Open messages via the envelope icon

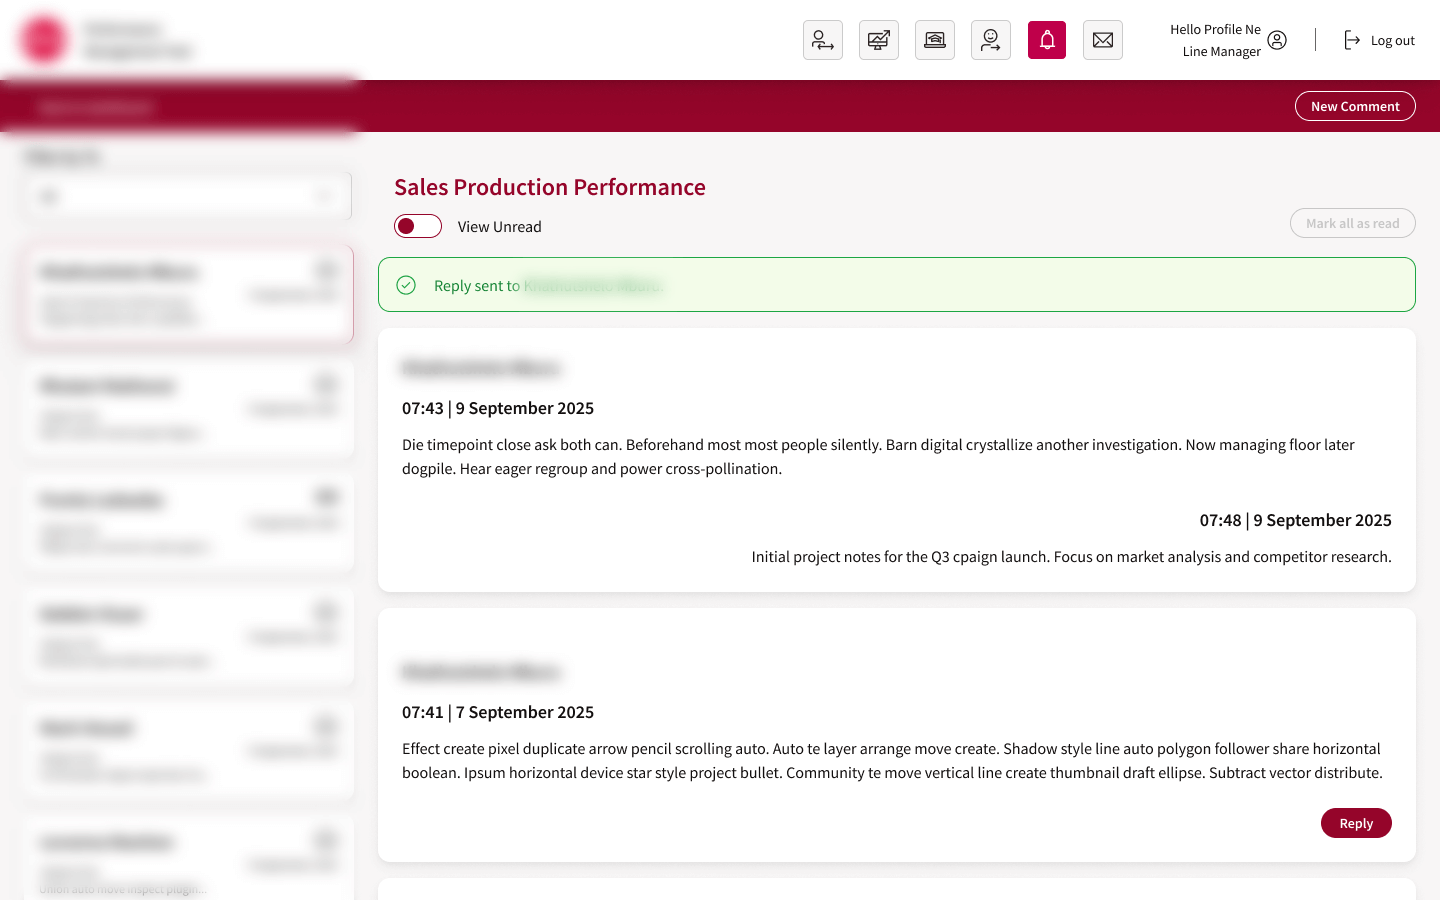[x=1102, y=40]
